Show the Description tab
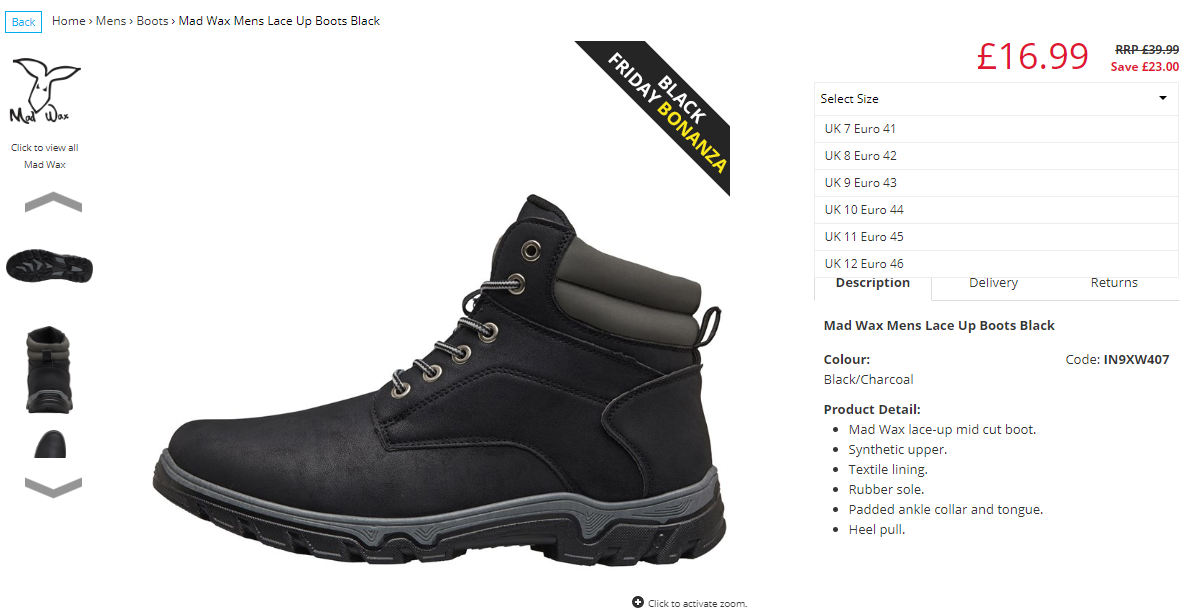 [x=873, y=283]
